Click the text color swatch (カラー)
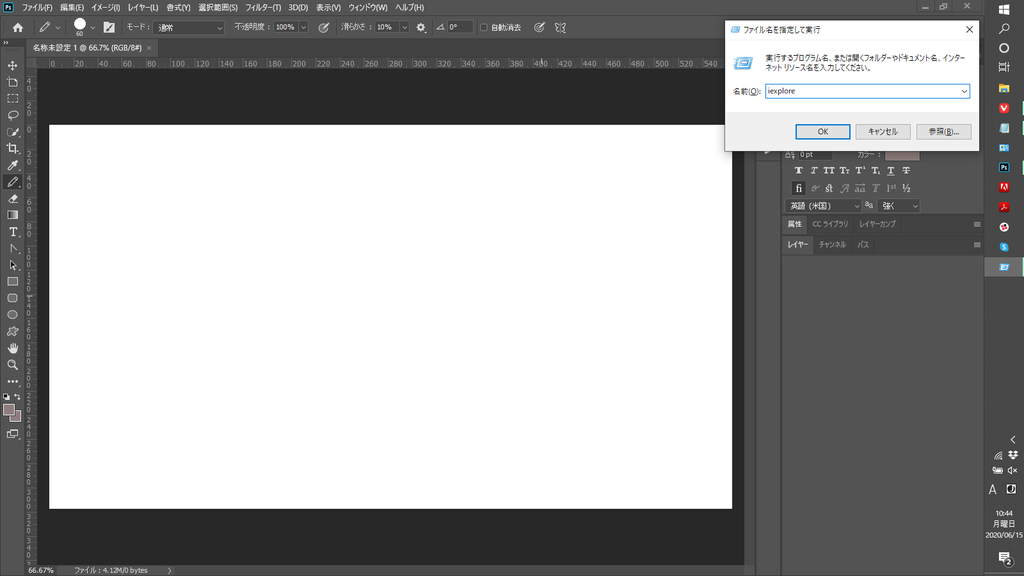1024x576 pixels. point(902,154)
